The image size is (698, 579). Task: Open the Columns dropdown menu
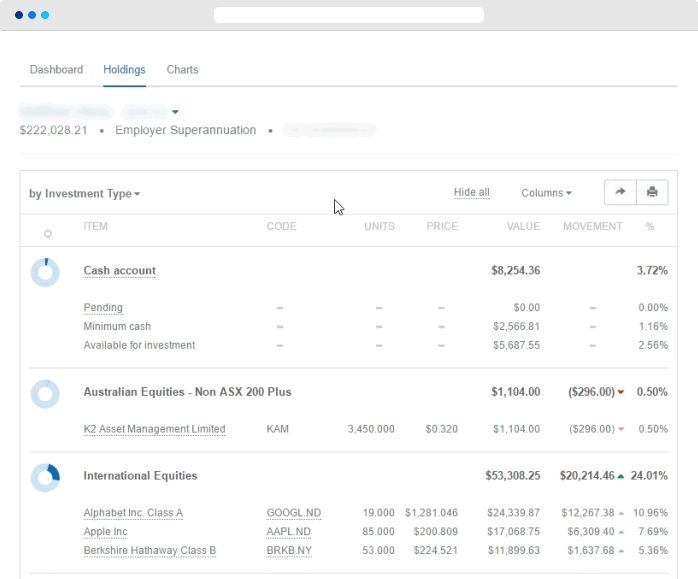pos(546,193)
